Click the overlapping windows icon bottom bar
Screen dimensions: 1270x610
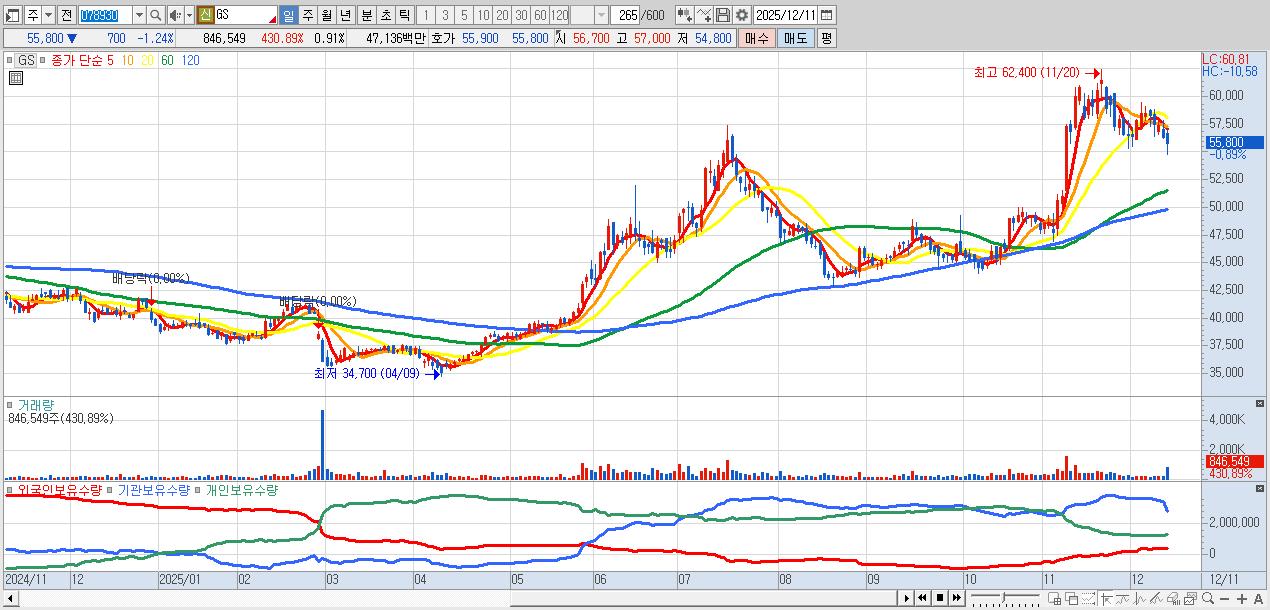(1072, 598)
